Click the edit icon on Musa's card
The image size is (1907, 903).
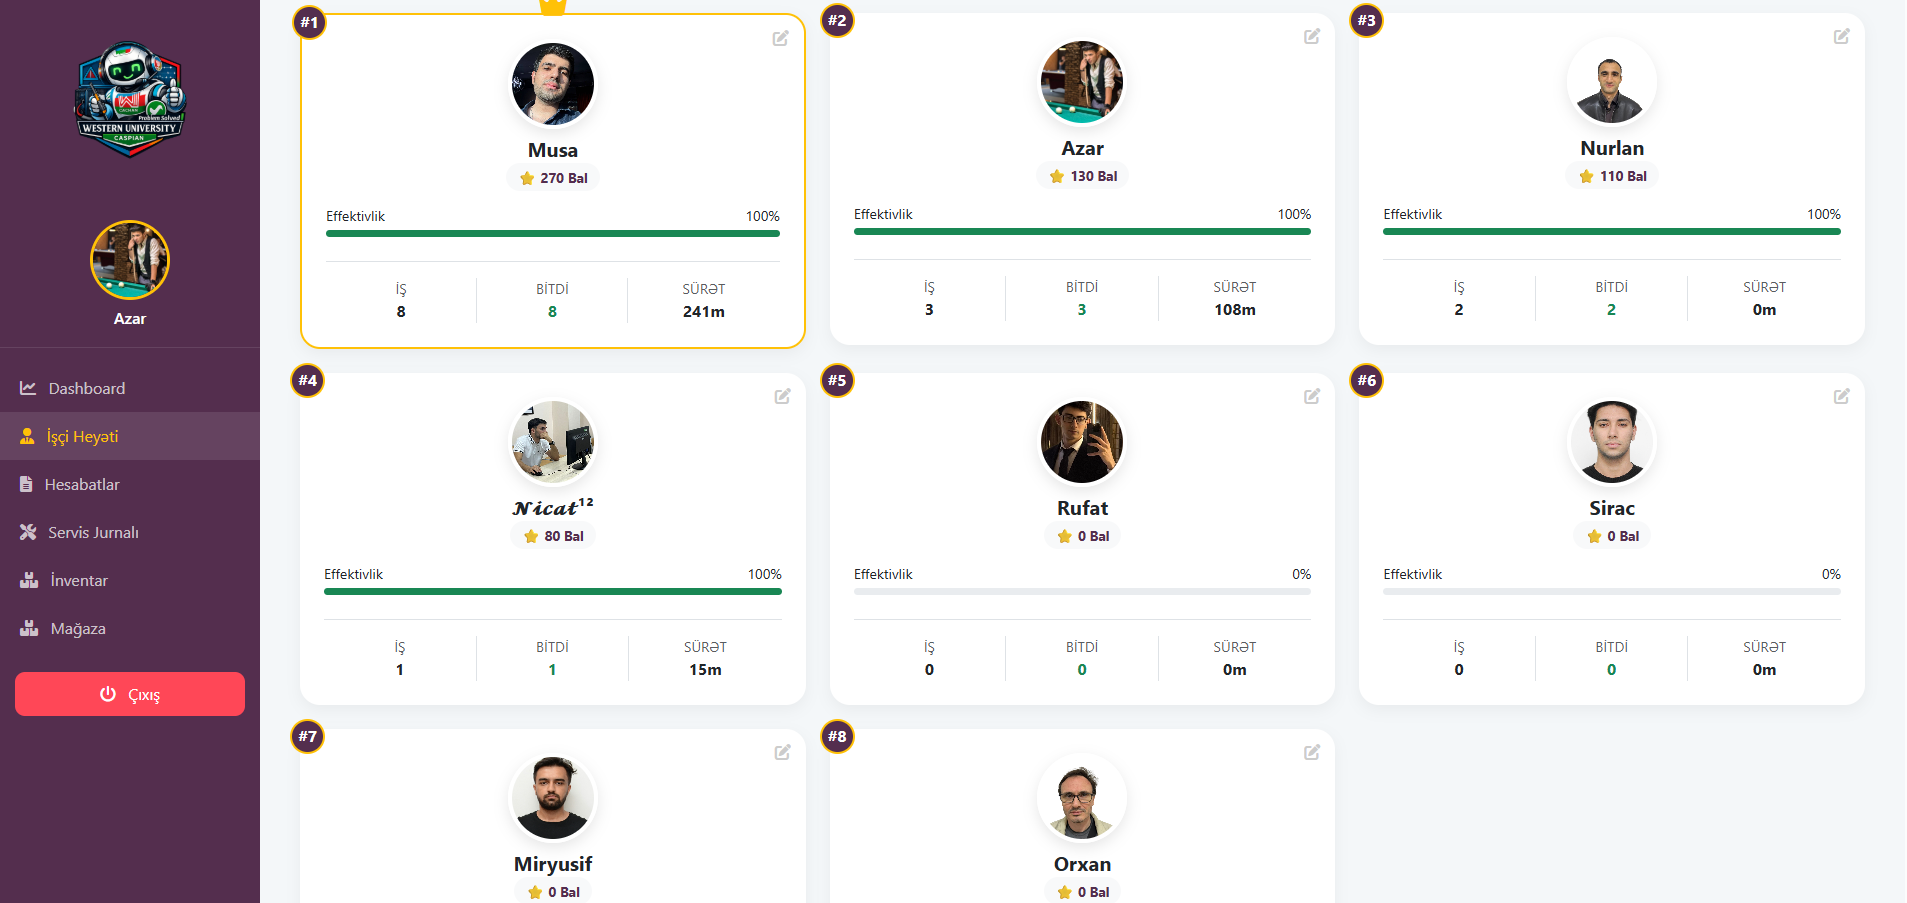point(780,38)
